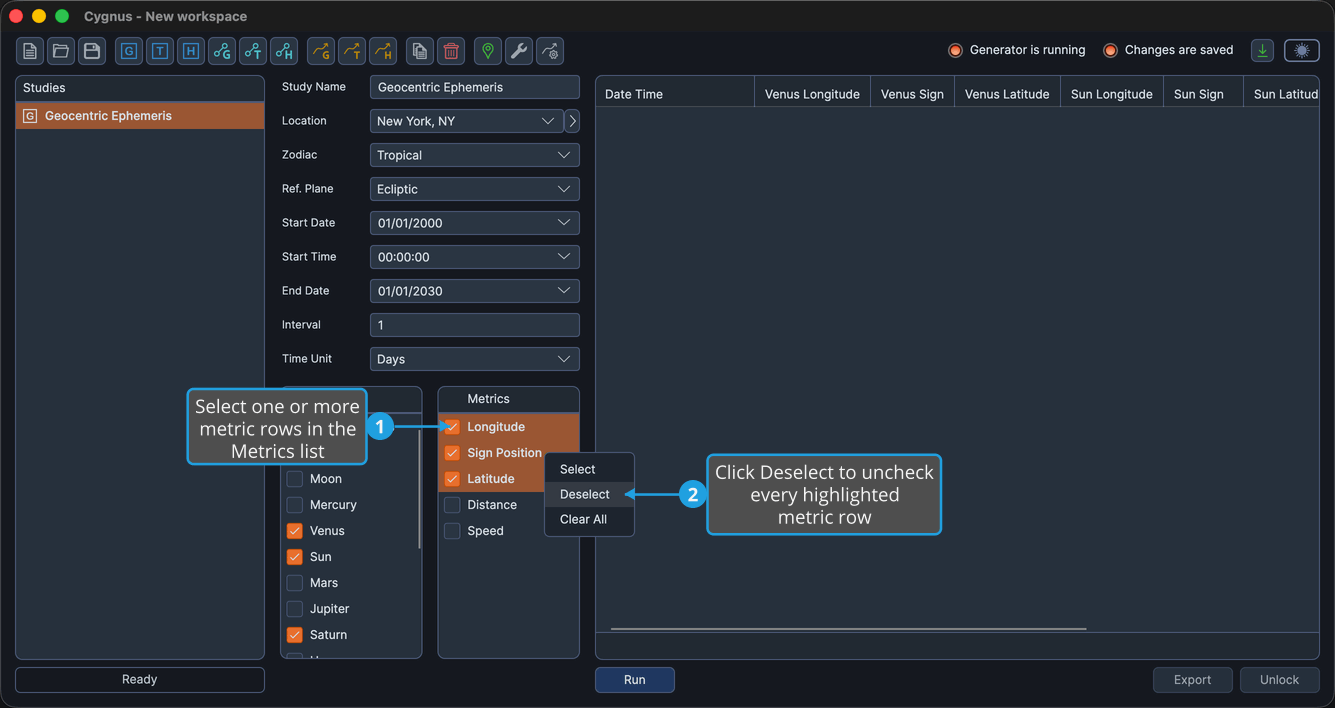The width and height of the screenshot is (1335, 708).
Task: Choose Deselect from the context menu
Action: pyautogui.click(x=589, y=494)
